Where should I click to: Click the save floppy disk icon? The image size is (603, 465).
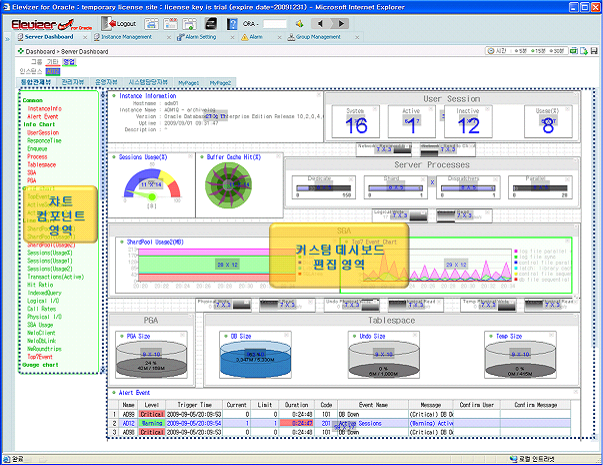tap(594, 51)
